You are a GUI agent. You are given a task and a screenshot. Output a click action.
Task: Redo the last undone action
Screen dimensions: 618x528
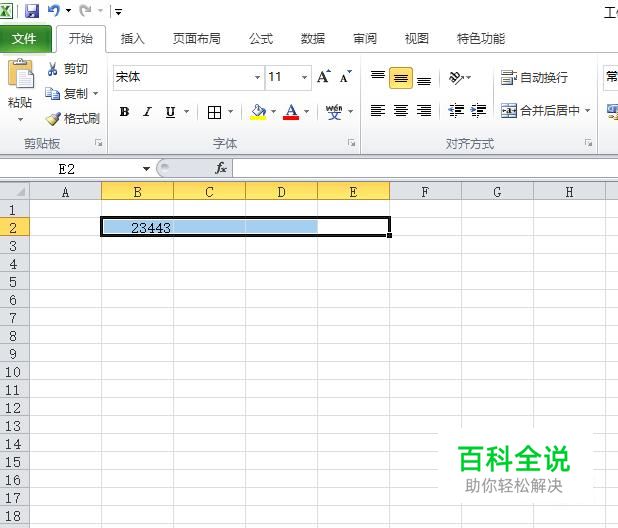point(85,11)
